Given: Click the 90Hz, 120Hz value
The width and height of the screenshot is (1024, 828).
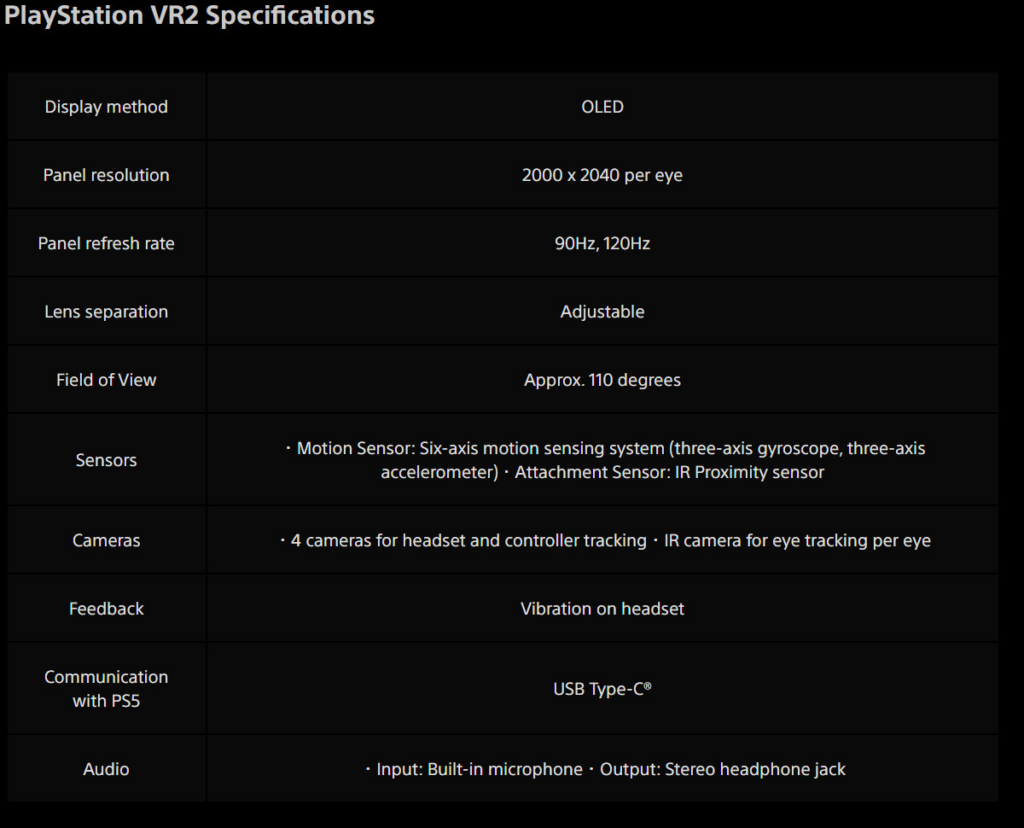Looking at the screenshot, I should click(x=602, y=243).
